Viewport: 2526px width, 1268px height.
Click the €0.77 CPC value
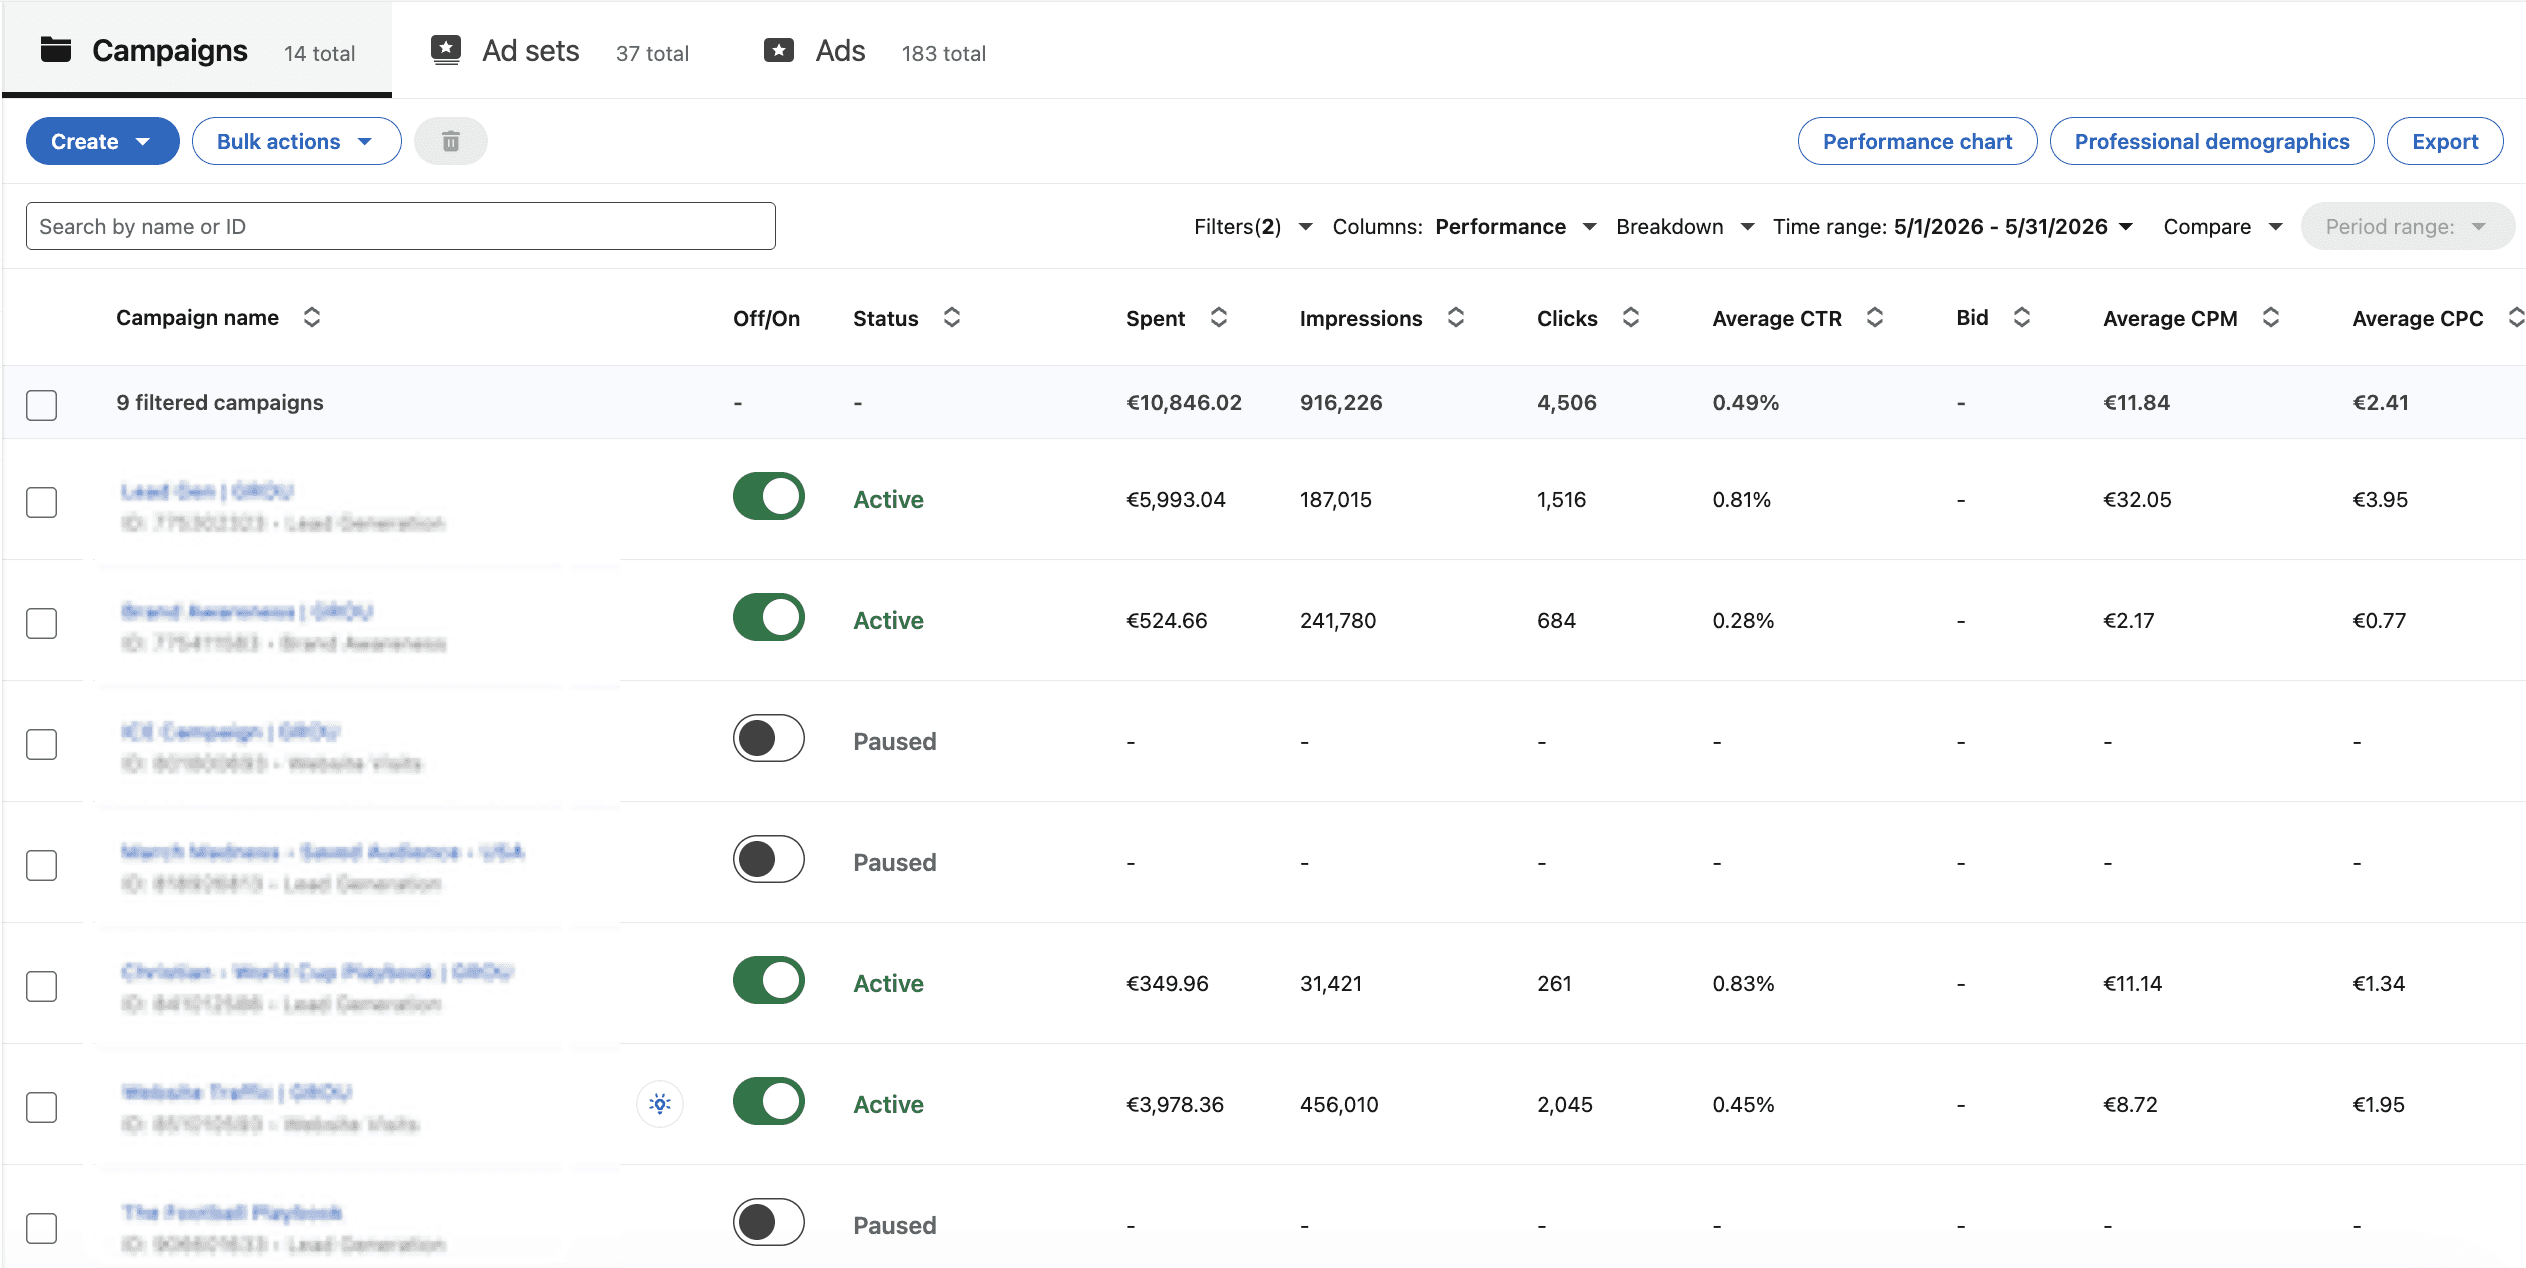[2380, 620]
